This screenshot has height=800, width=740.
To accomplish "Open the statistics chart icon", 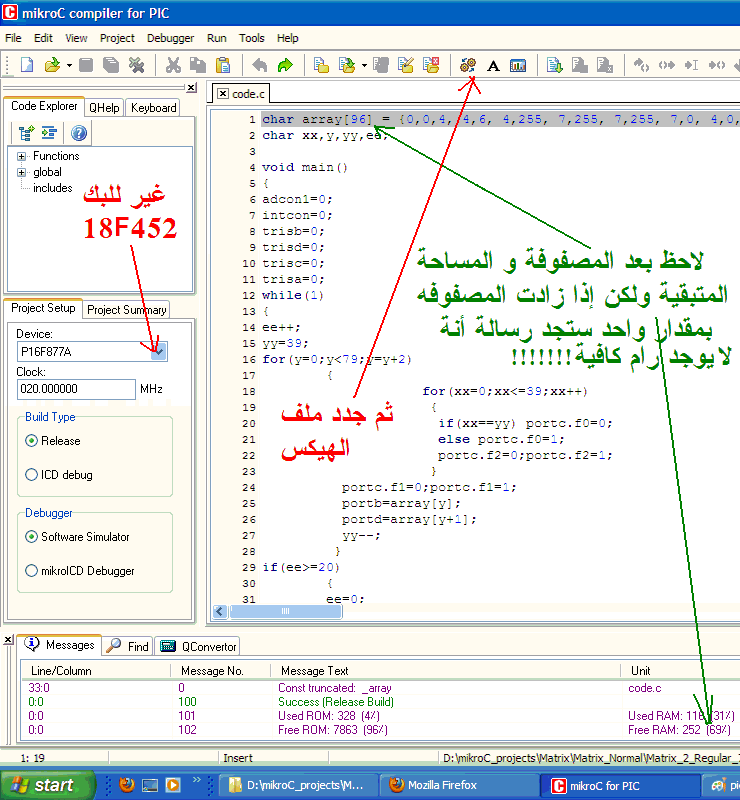I will pyautogui.click(x=518, y=65).
